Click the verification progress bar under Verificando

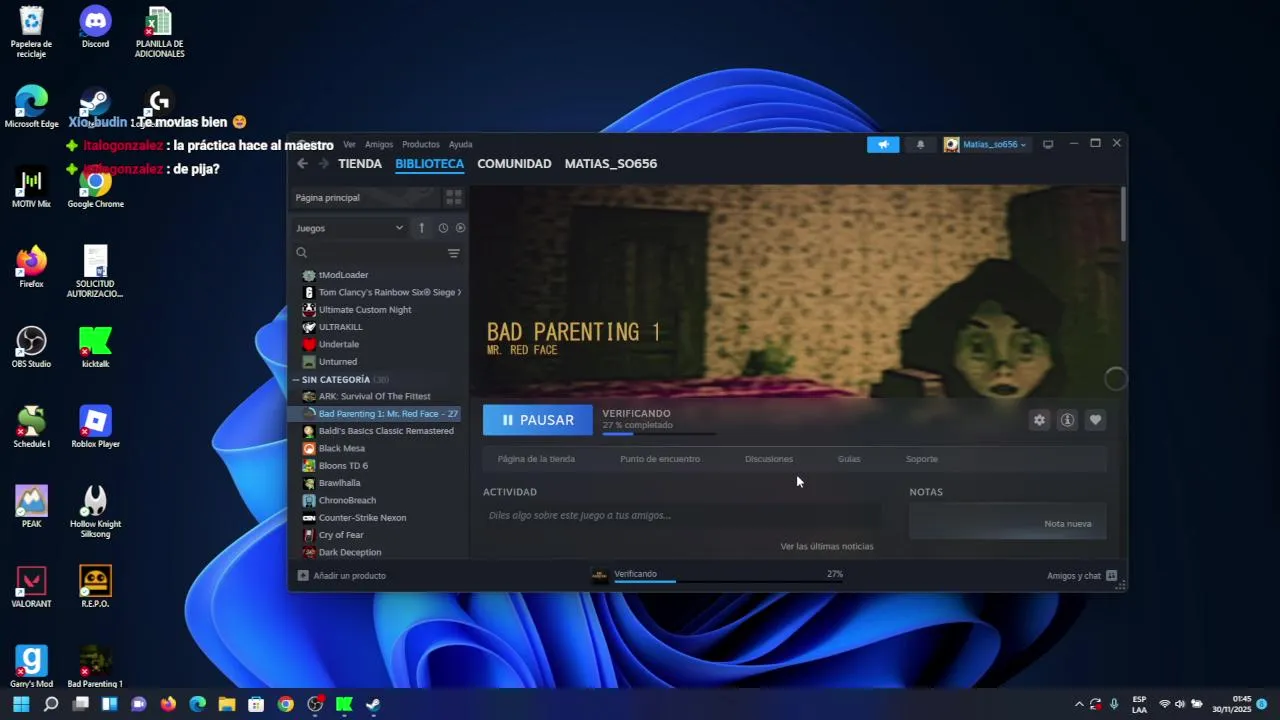click(659, 434)
